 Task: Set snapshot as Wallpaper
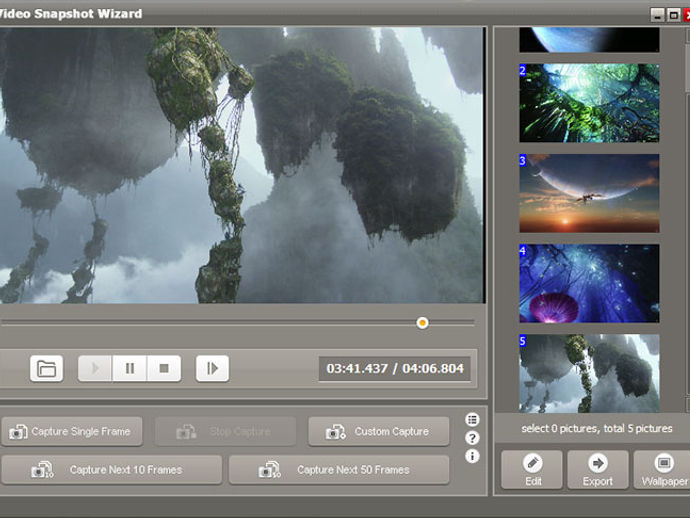[x=662, y=470]
